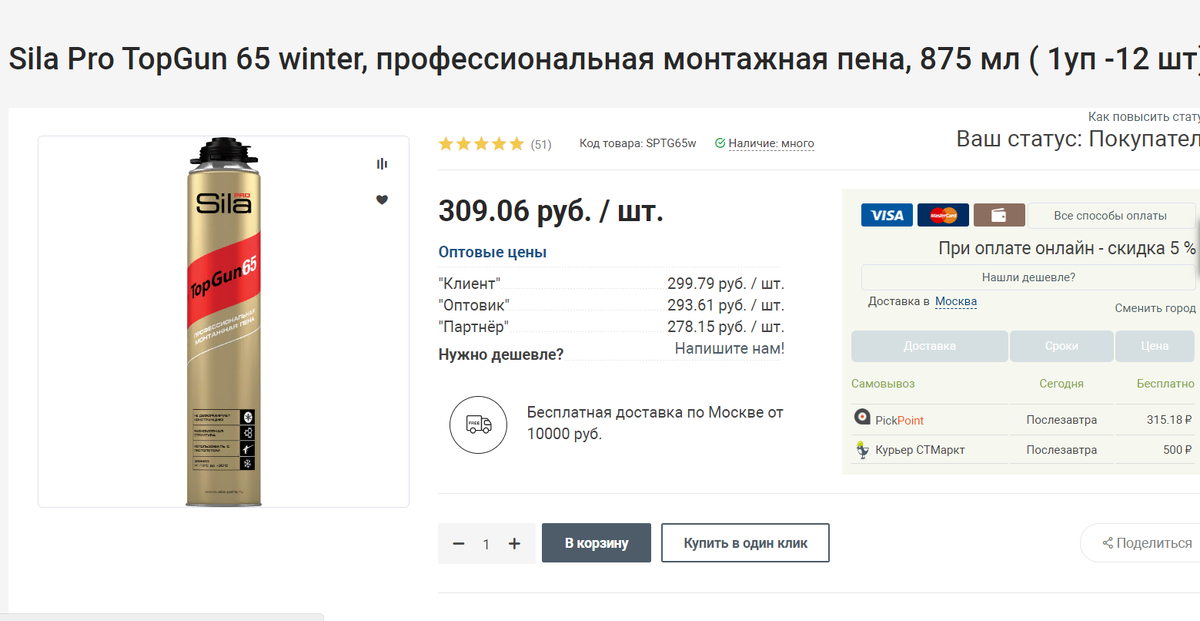1200x621 pixels.
Task: Click the Сегодня pickup term cell
Action: 1061,383
